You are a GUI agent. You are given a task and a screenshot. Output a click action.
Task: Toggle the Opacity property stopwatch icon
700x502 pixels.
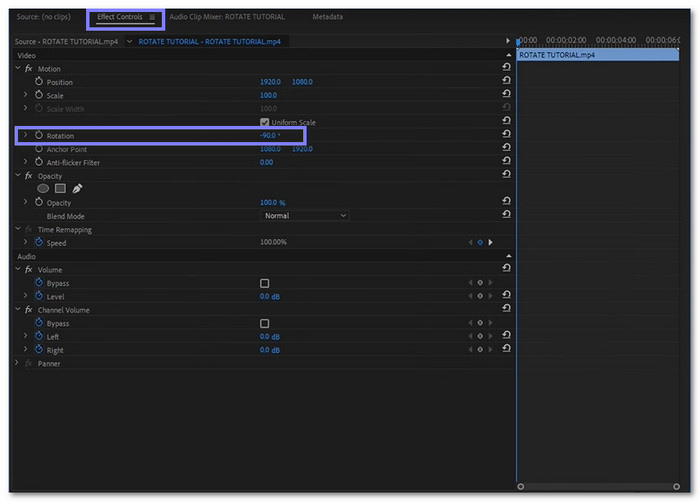point(39,202)
